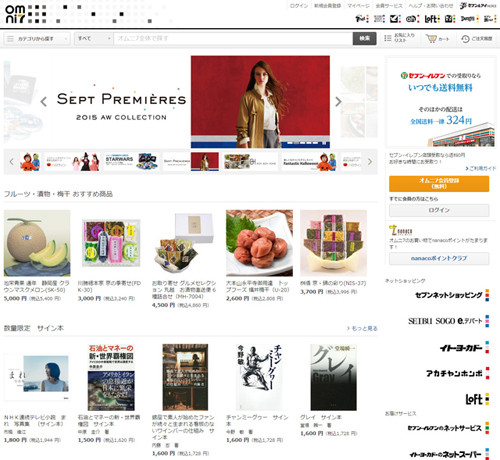
Task: Select the STARWARS banner thumbnail
Action: (131, 162)
